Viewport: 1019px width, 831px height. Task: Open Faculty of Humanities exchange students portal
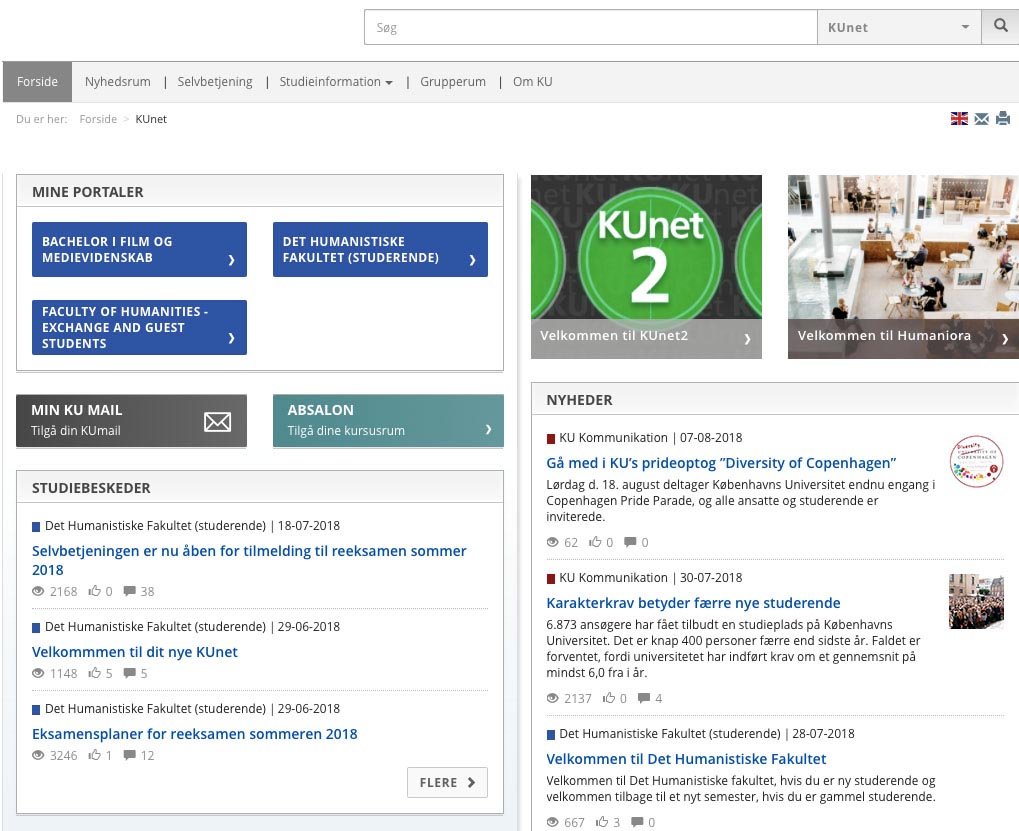tap(139, 327)
